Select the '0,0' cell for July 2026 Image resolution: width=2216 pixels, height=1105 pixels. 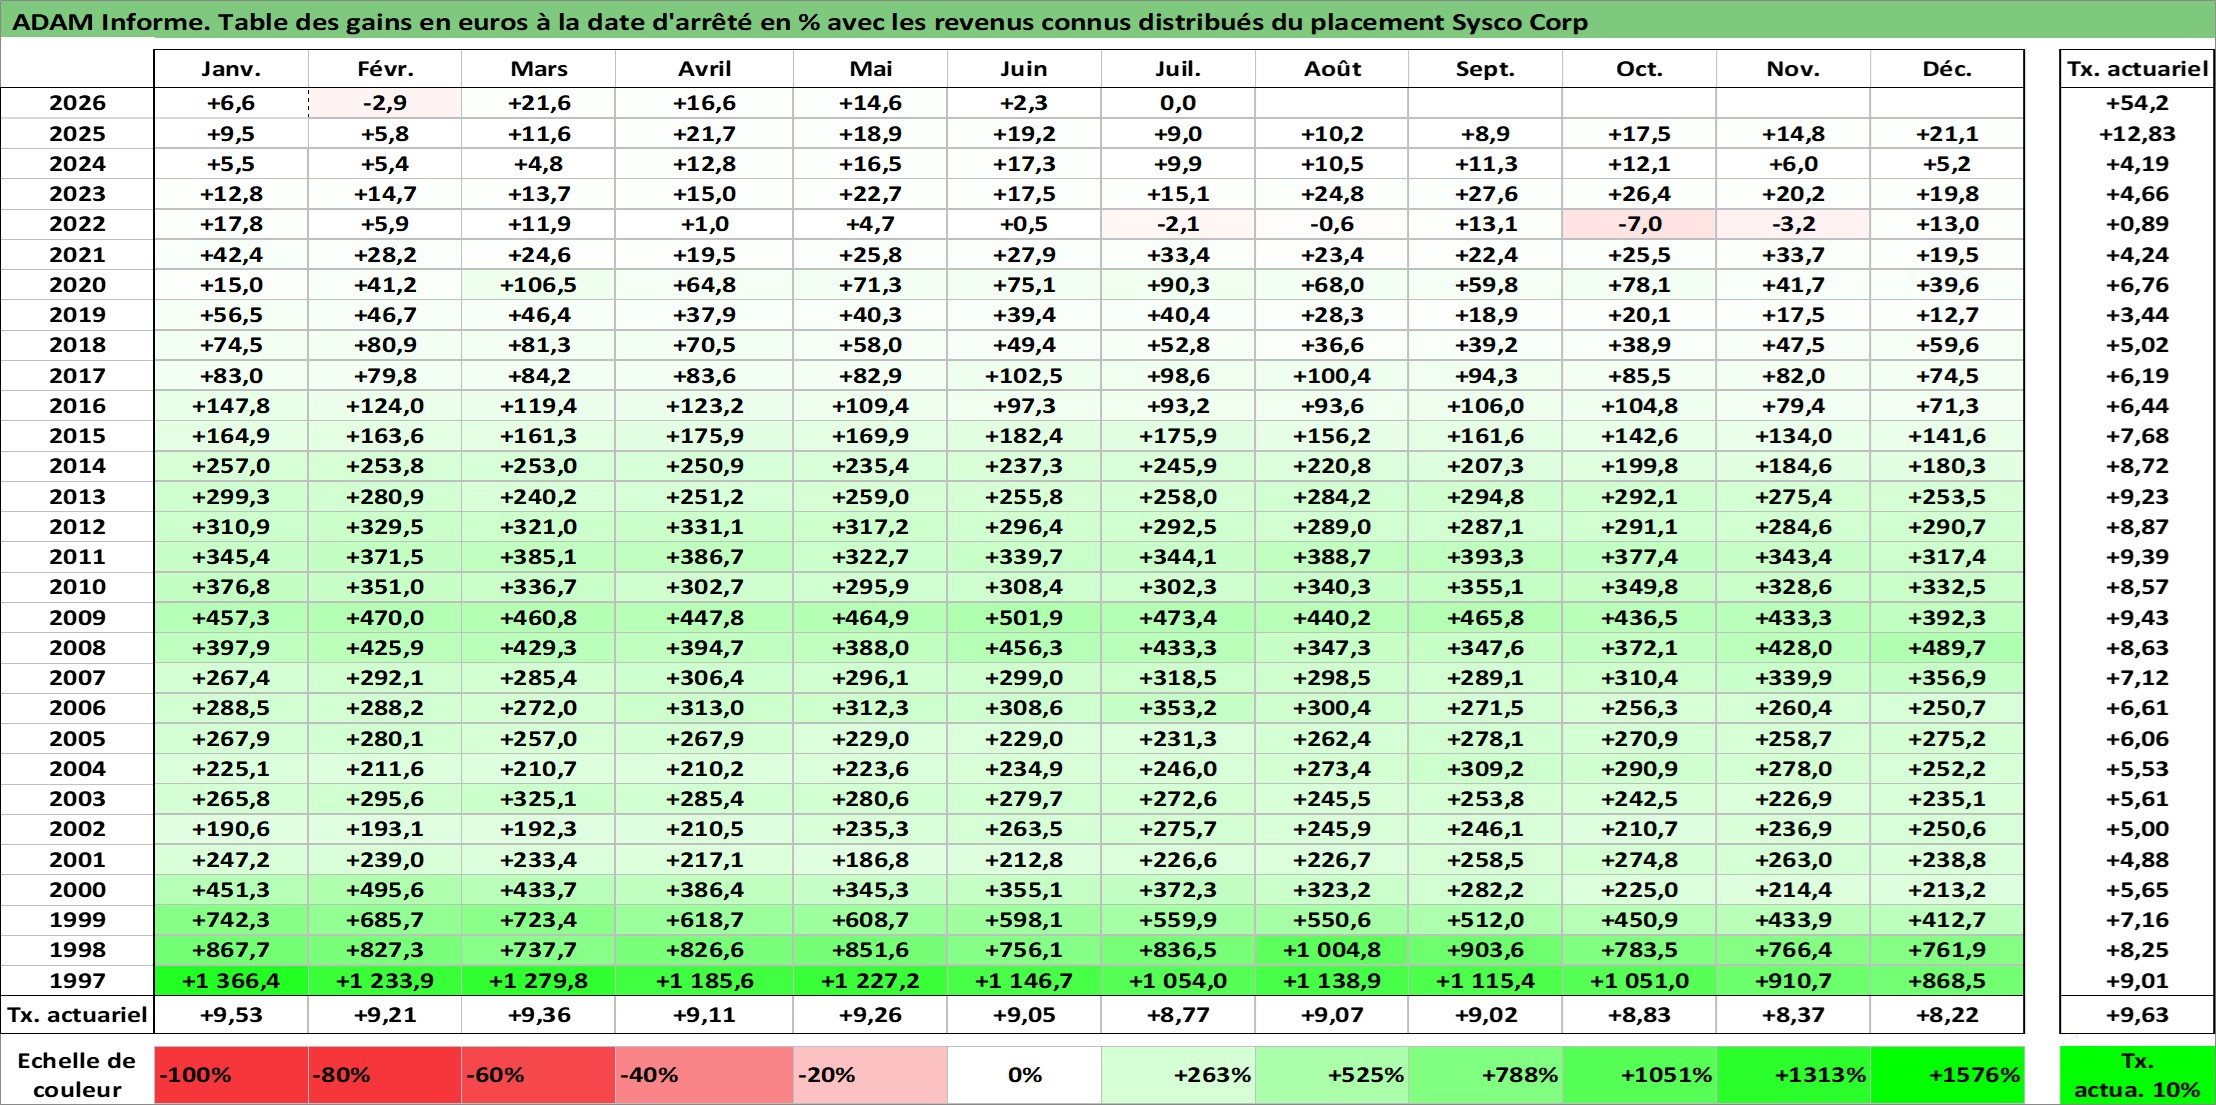[x=1179, y=103]
